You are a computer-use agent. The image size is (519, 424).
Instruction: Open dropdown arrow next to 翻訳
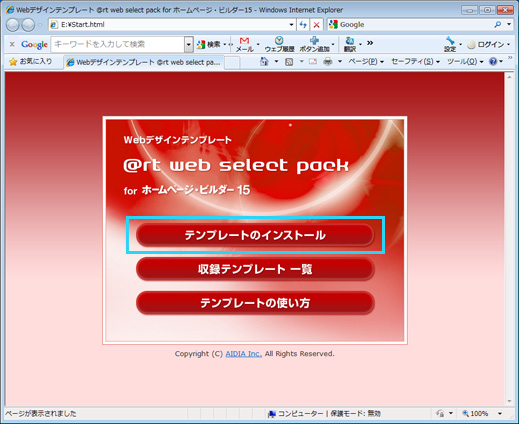(360, 44)
